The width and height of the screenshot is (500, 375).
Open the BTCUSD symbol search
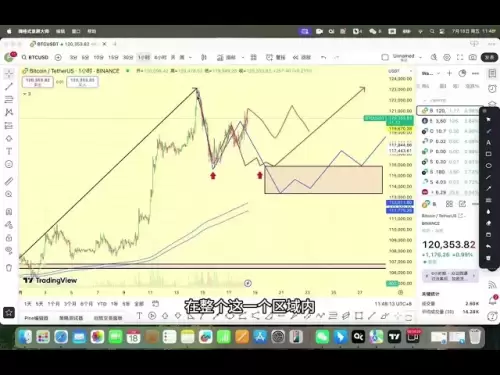point(35,57)
